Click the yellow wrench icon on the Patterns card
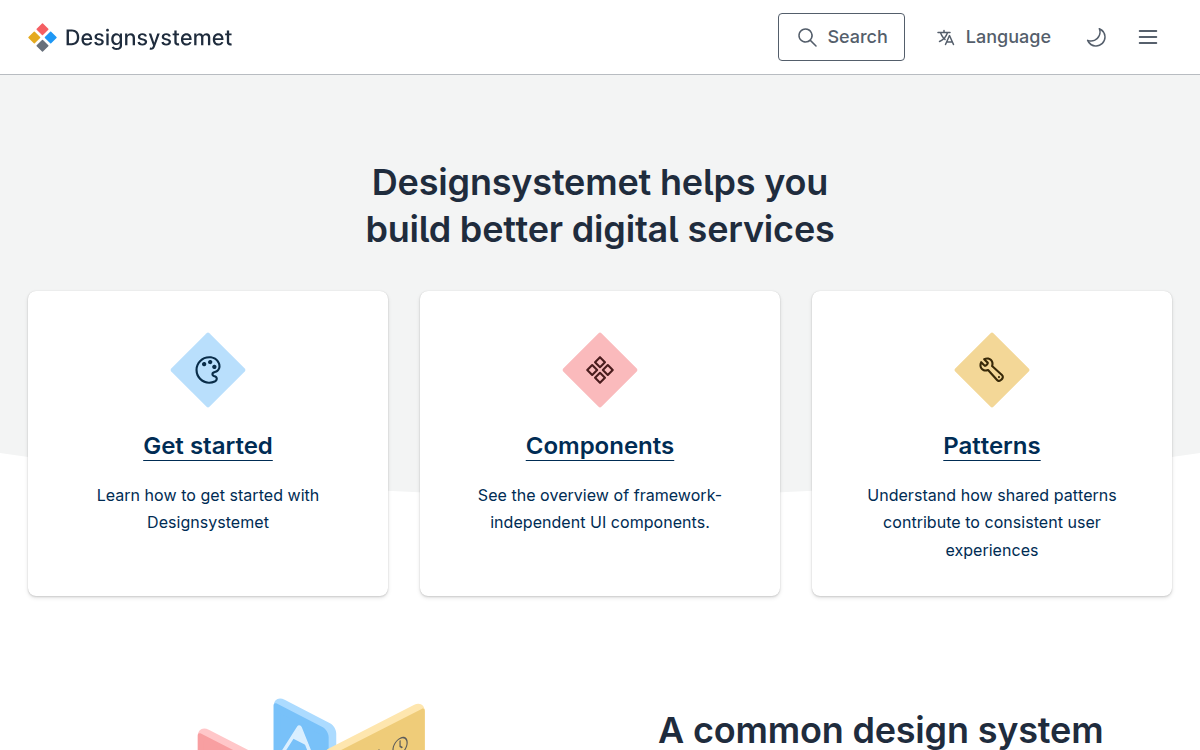1200x750 pixels. pyautogui.click(x=992, y=370)
